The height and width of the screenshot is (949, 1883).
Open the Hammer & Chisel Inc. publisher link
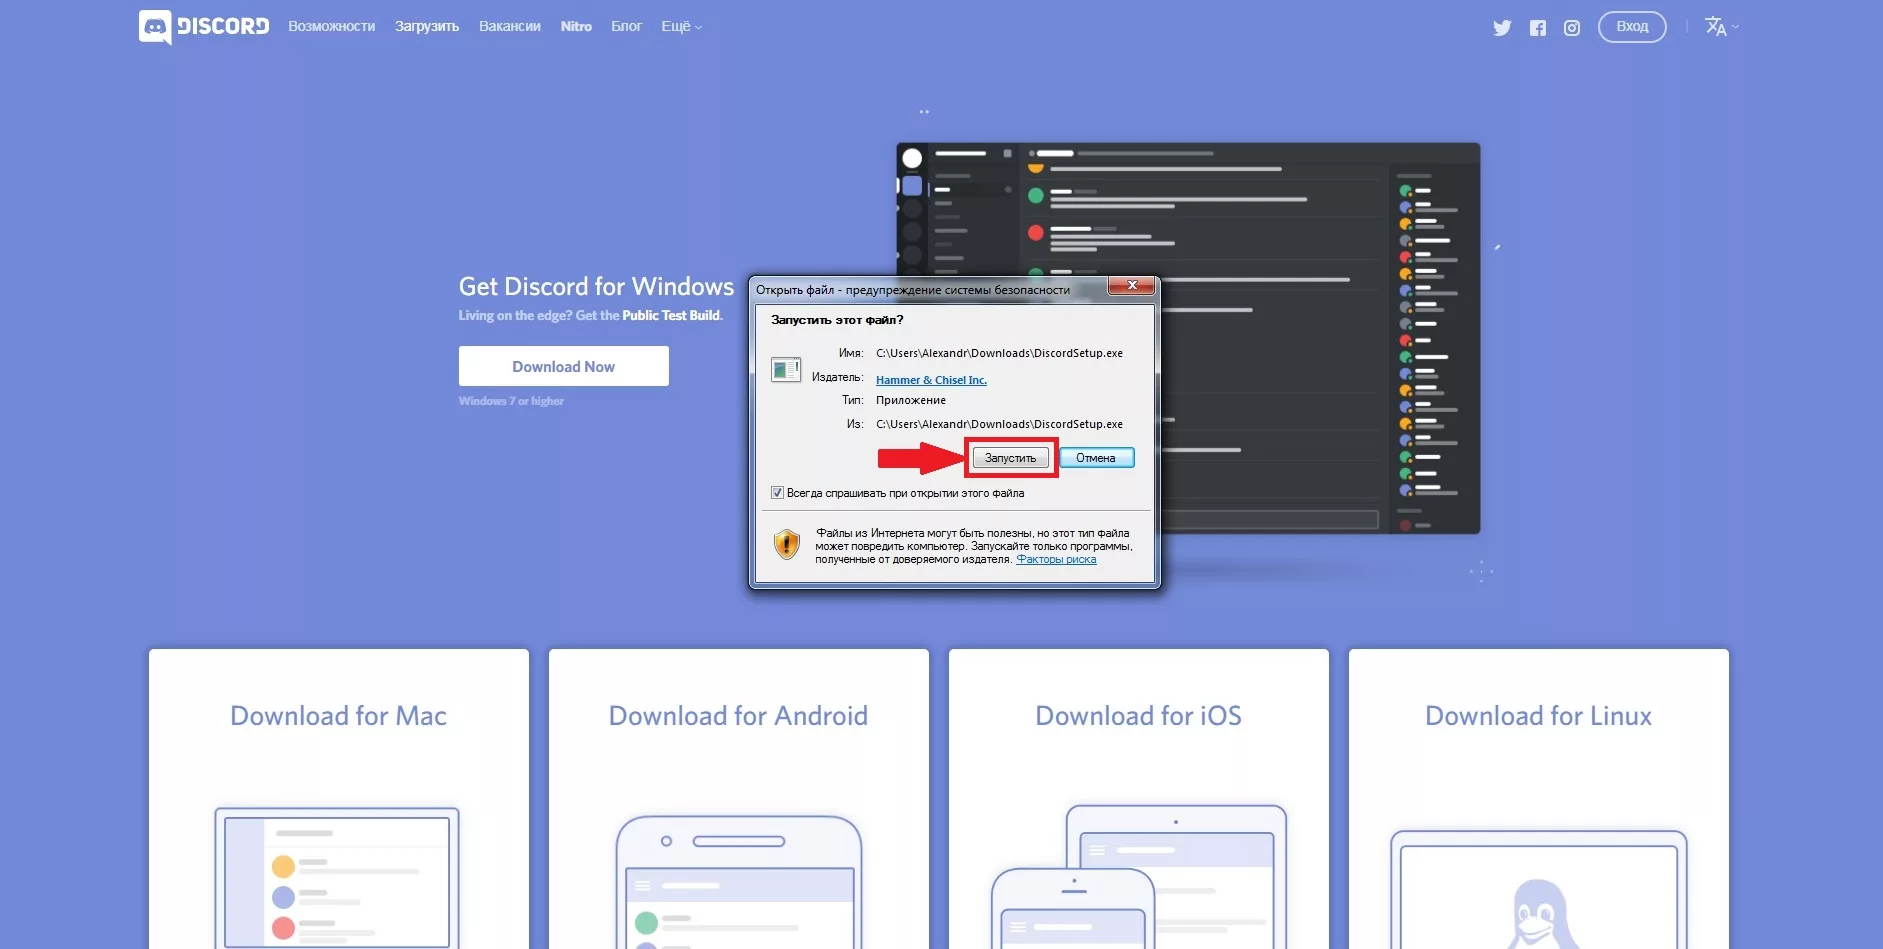coord(931,380)
